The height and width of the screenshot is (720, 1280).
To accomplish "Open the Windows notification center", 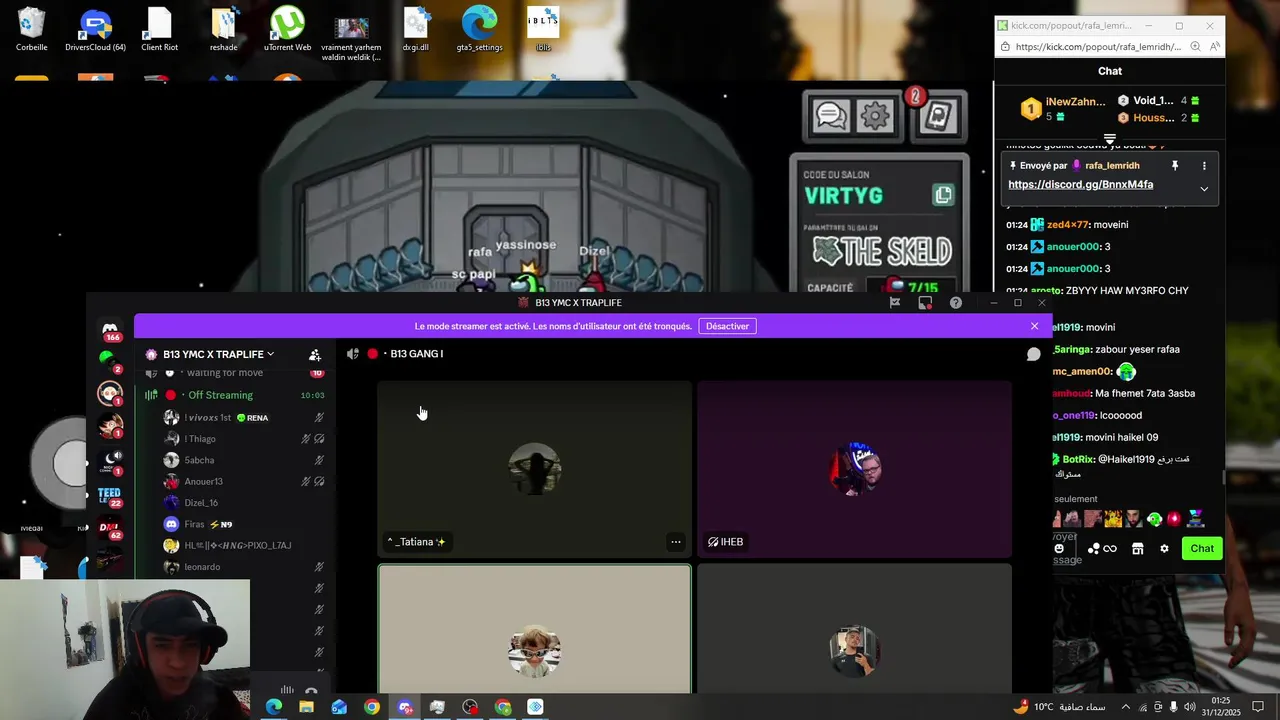I will (x=1258, y=707).
